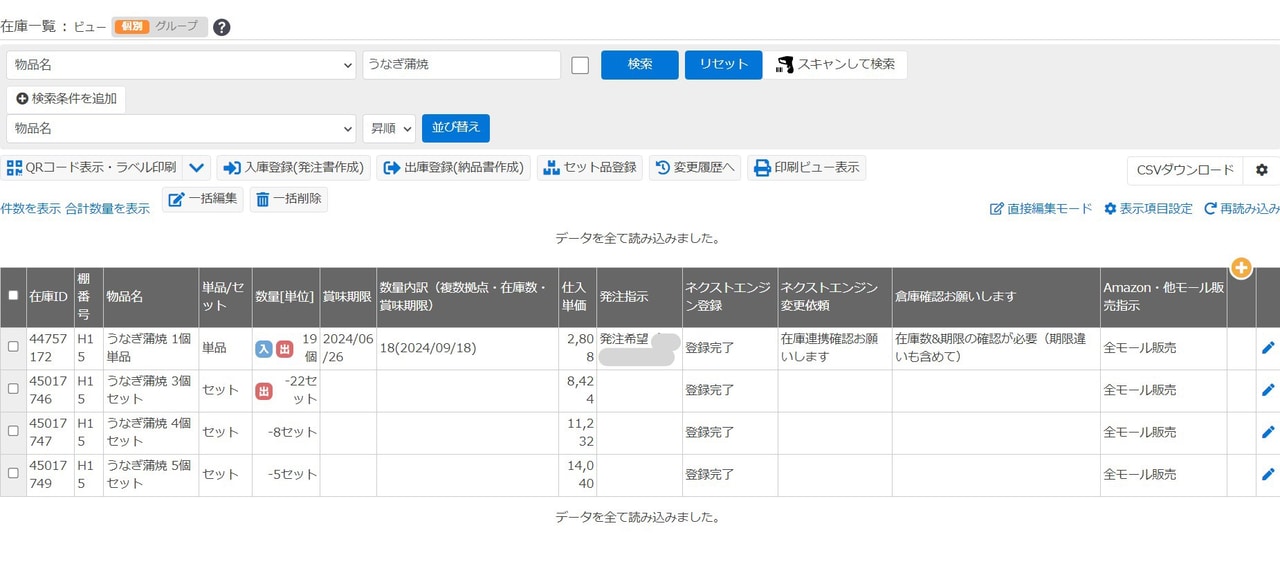Click pencil edit icon for うなぎ蒲焼 5個セット
The image size is (1280, 582).
(x=1268, y=474)
